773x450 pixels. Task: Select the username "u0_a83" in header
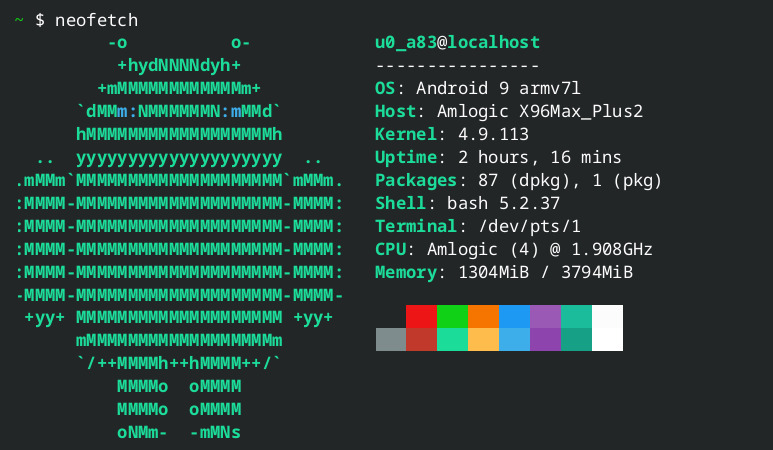pos(406,42)
